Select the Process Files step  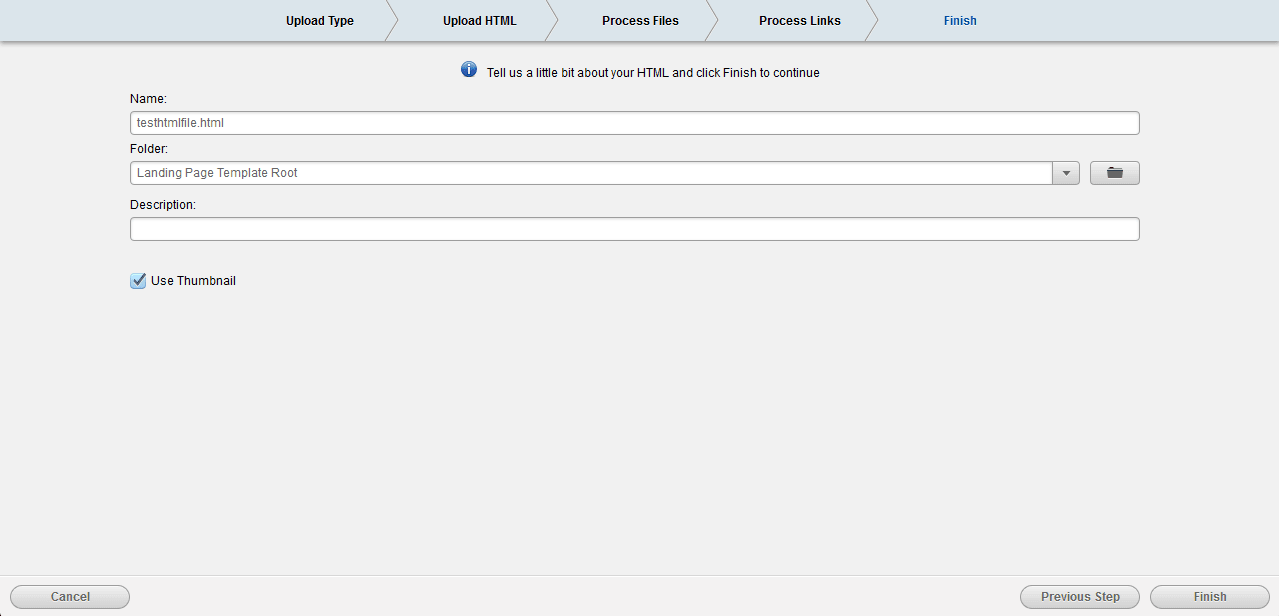click(639, 20)
